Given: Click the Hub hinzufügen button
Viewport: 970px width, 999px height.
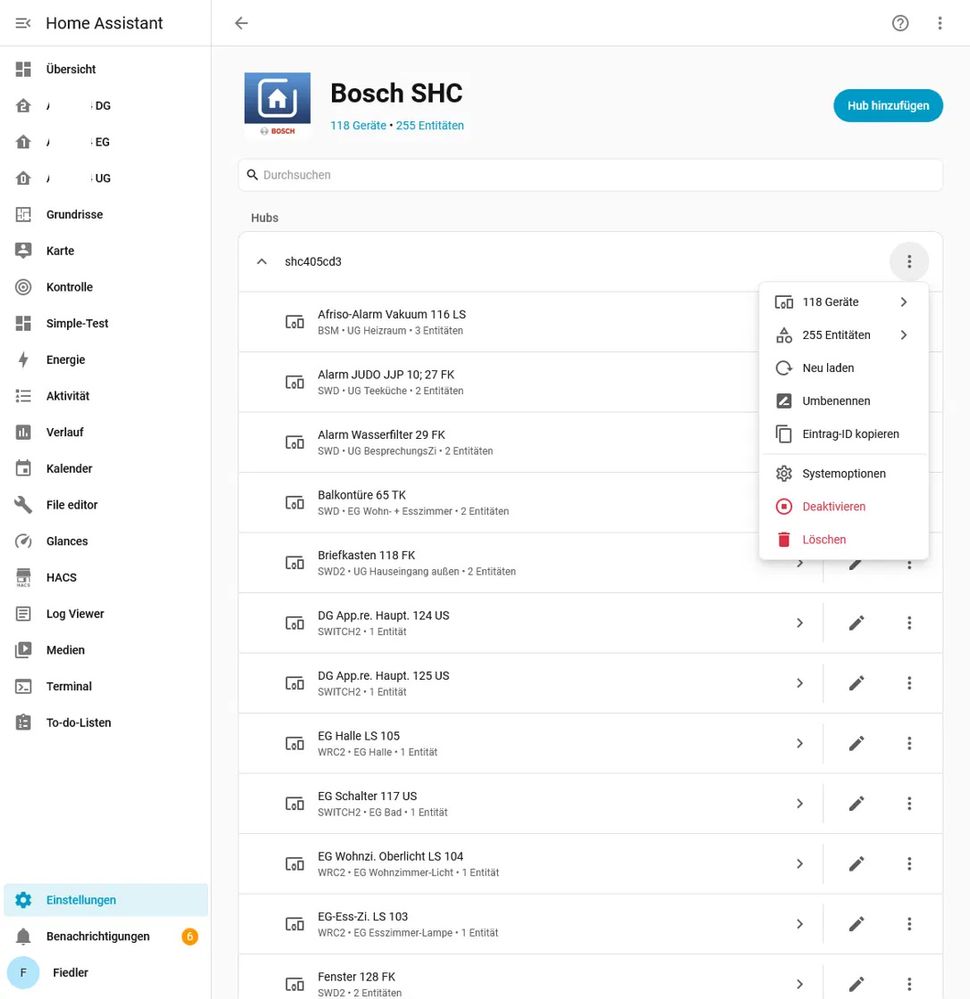Looking at the screenshot, I should pos(888,106).
